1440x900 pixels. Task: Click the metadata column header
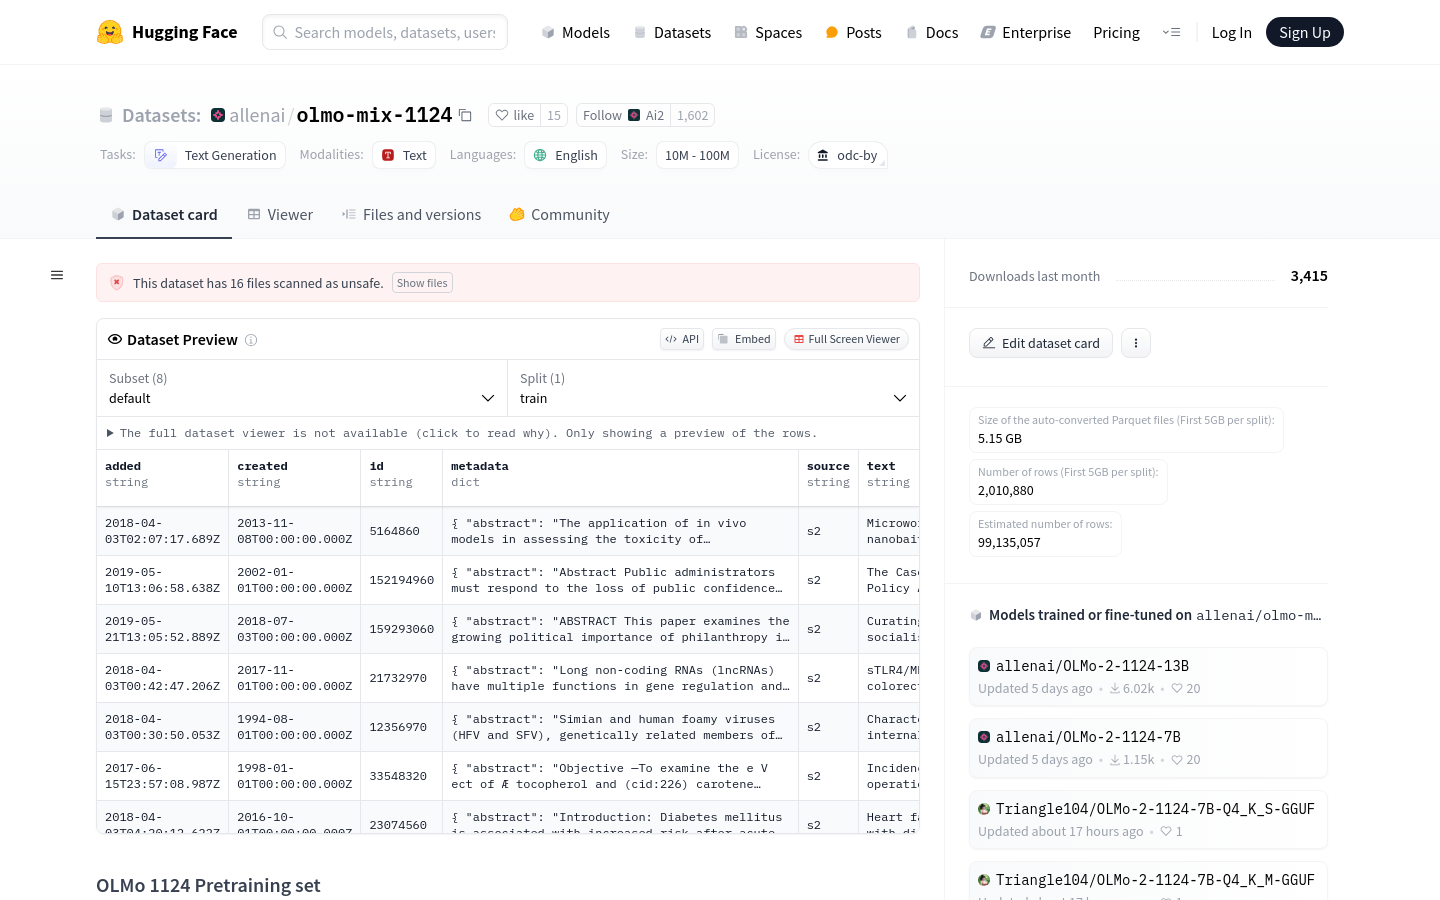pos(620,474)
